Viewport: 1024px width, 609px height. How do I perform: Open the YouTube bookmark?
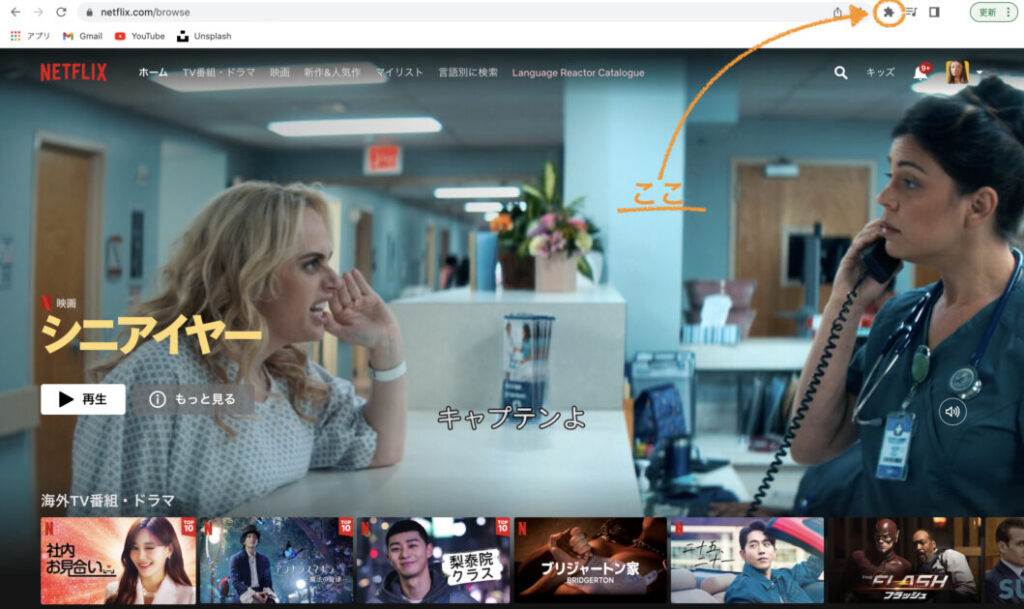click(139, 36)
